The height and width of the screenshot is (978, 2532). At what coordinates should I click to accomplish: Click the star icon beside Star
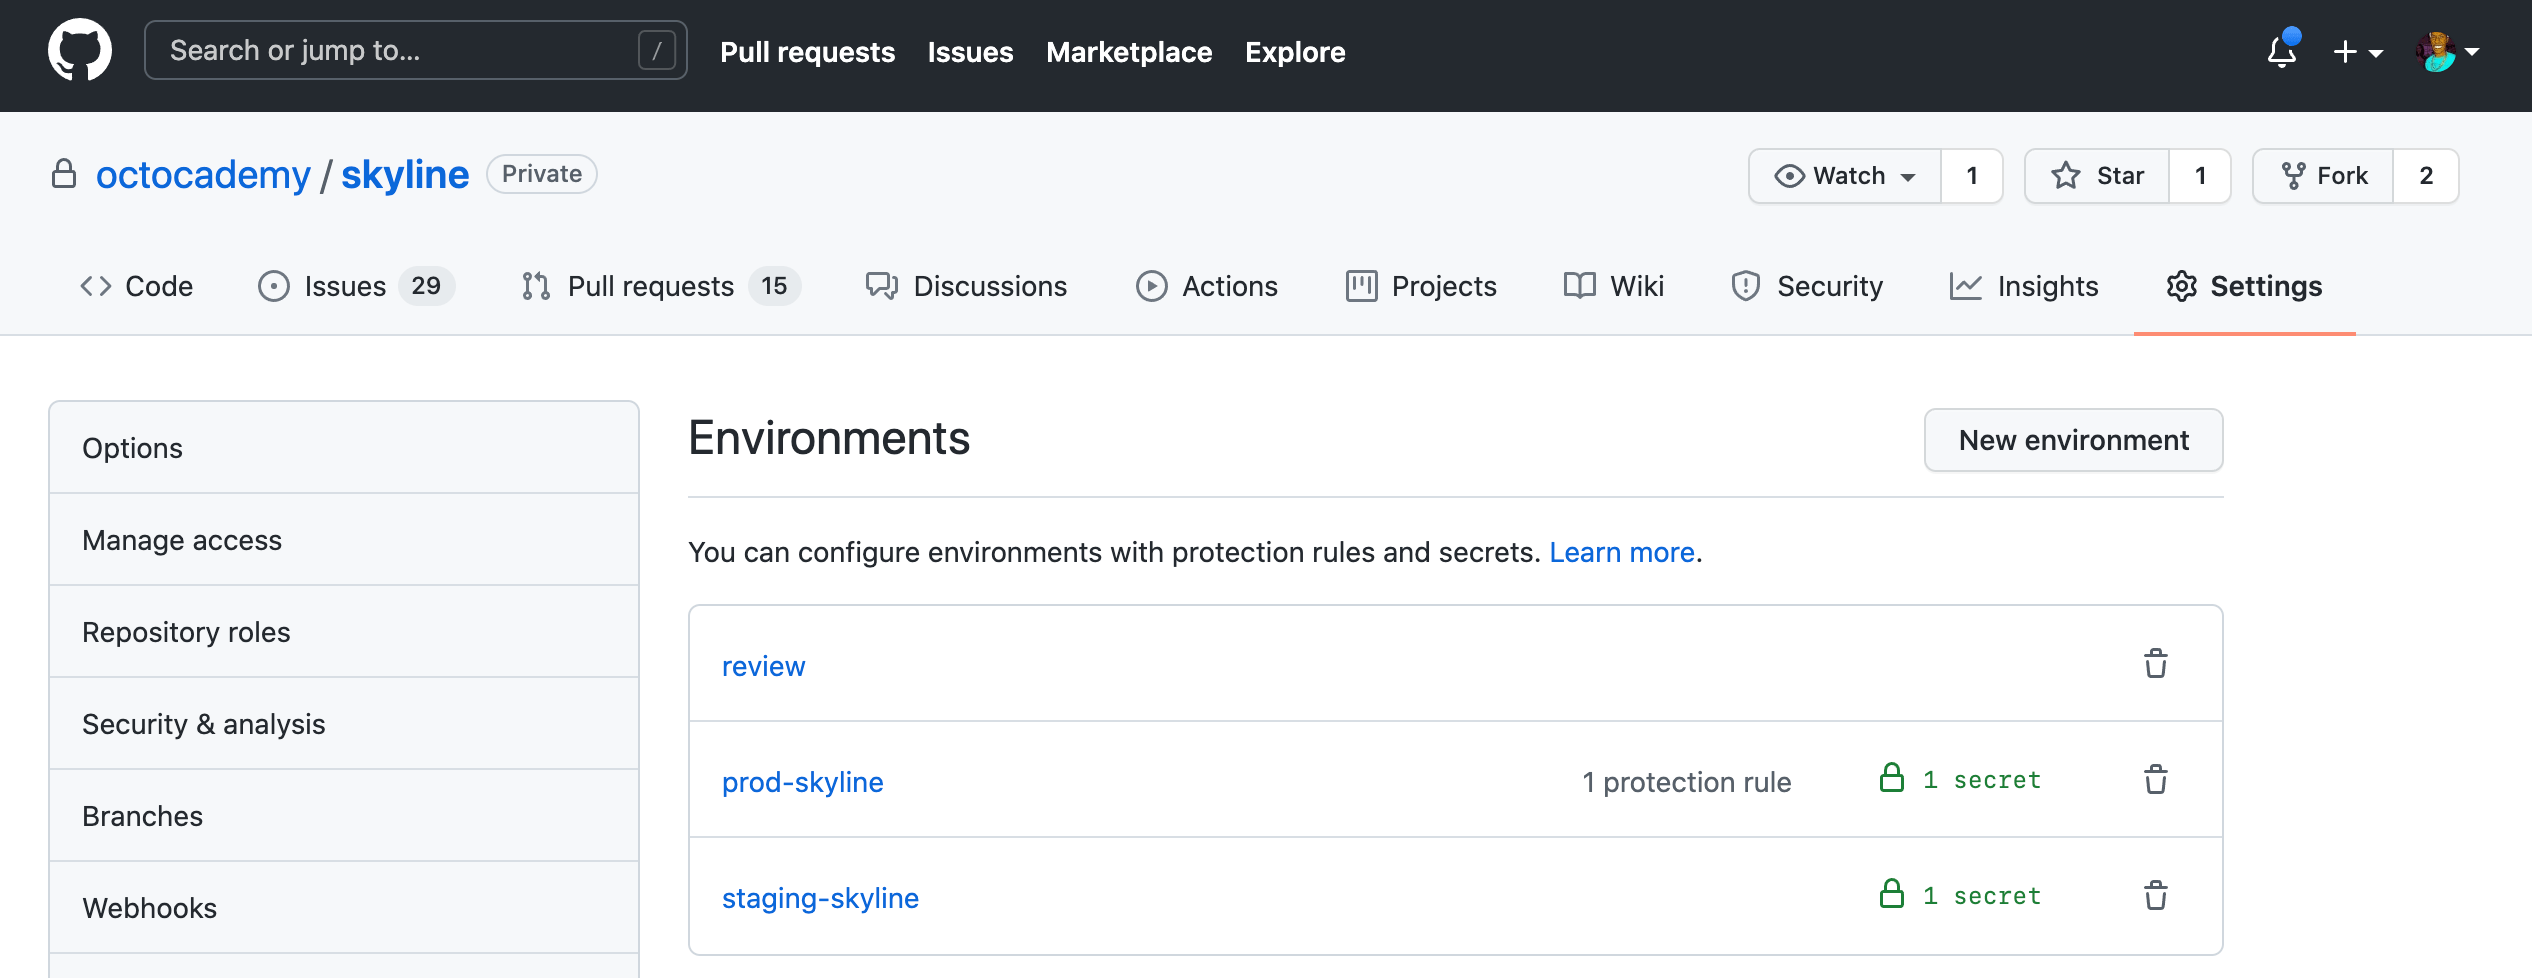pyautogui.click(x=2065, y=175)
